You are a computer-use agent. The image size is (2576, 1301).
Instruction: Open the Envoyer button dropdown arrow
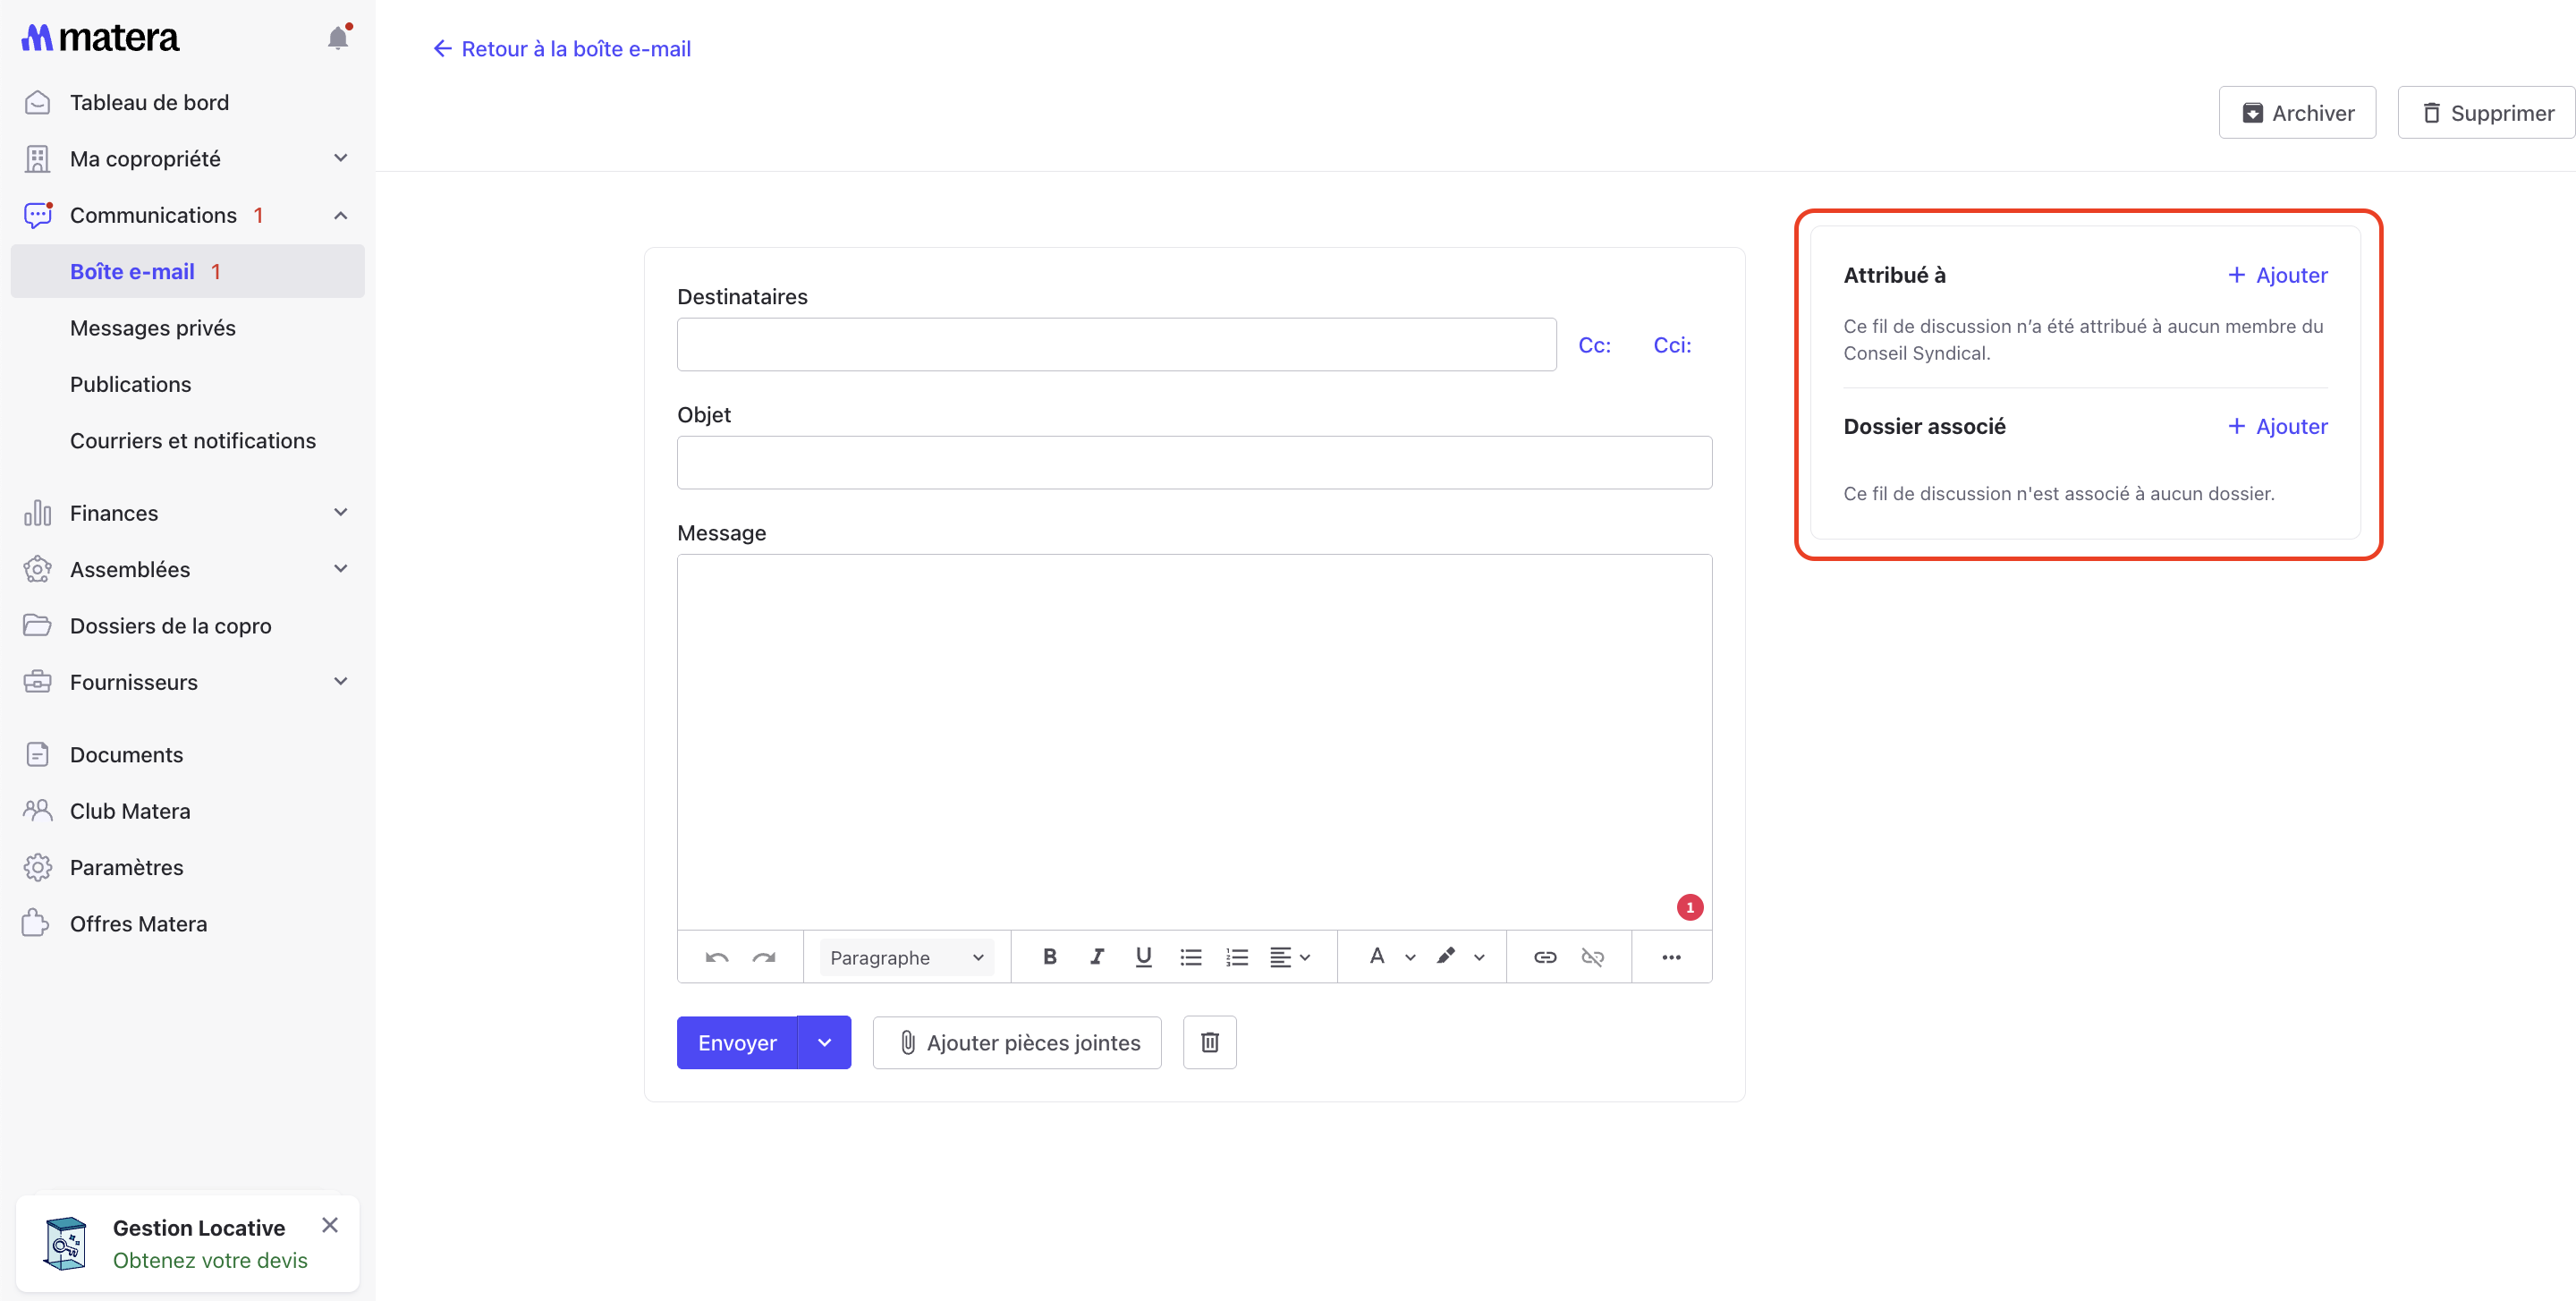(824, 1042)
